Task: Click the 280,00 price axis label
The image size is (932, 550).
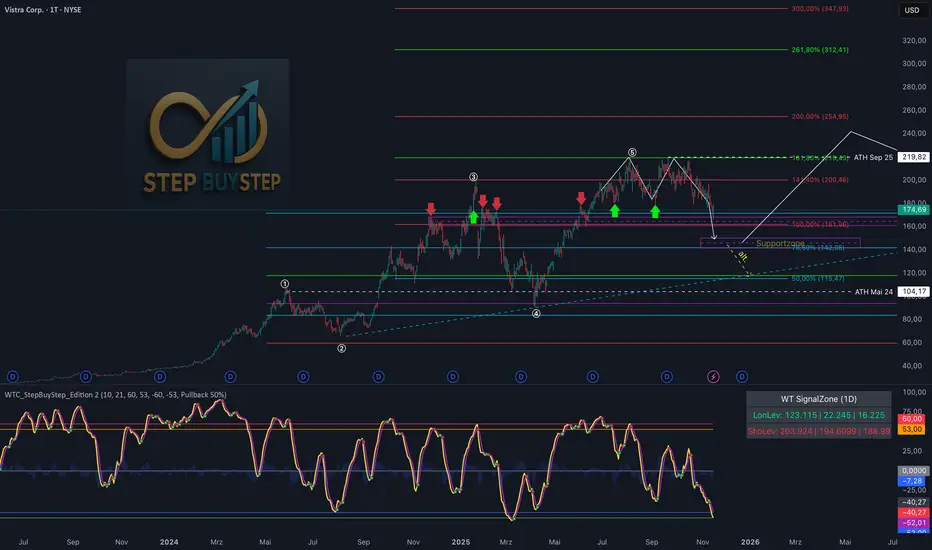Action: [x=914, y=87]
